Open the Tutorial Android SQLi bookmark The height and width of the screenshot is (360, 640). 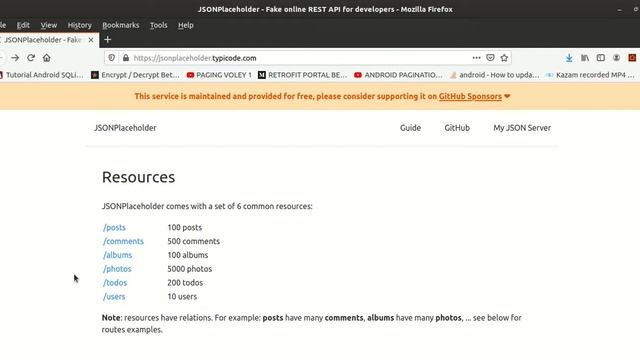[x=42, y=75]
